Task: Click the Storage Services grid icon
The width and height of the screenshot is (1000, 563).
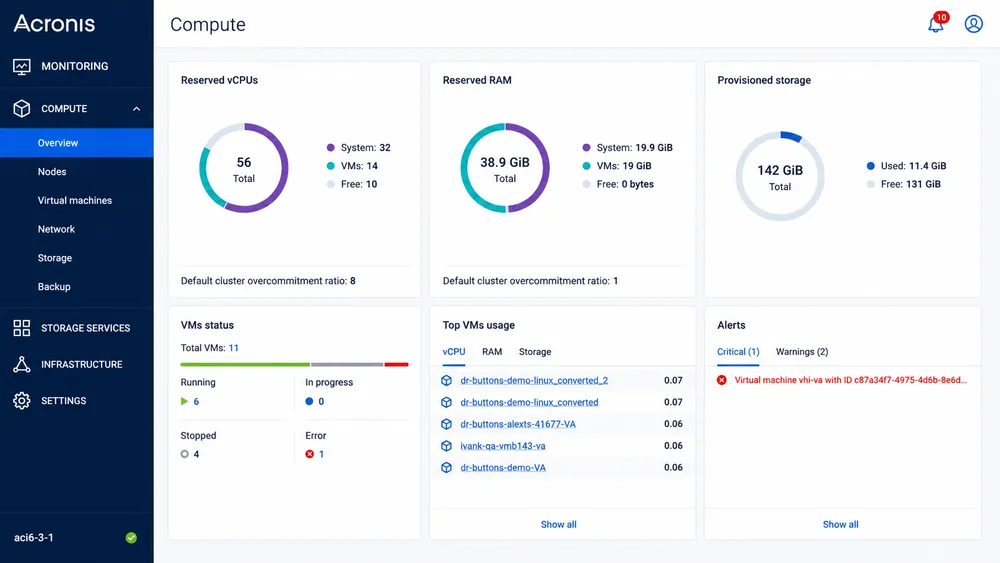Action: (x=22, y=328)
